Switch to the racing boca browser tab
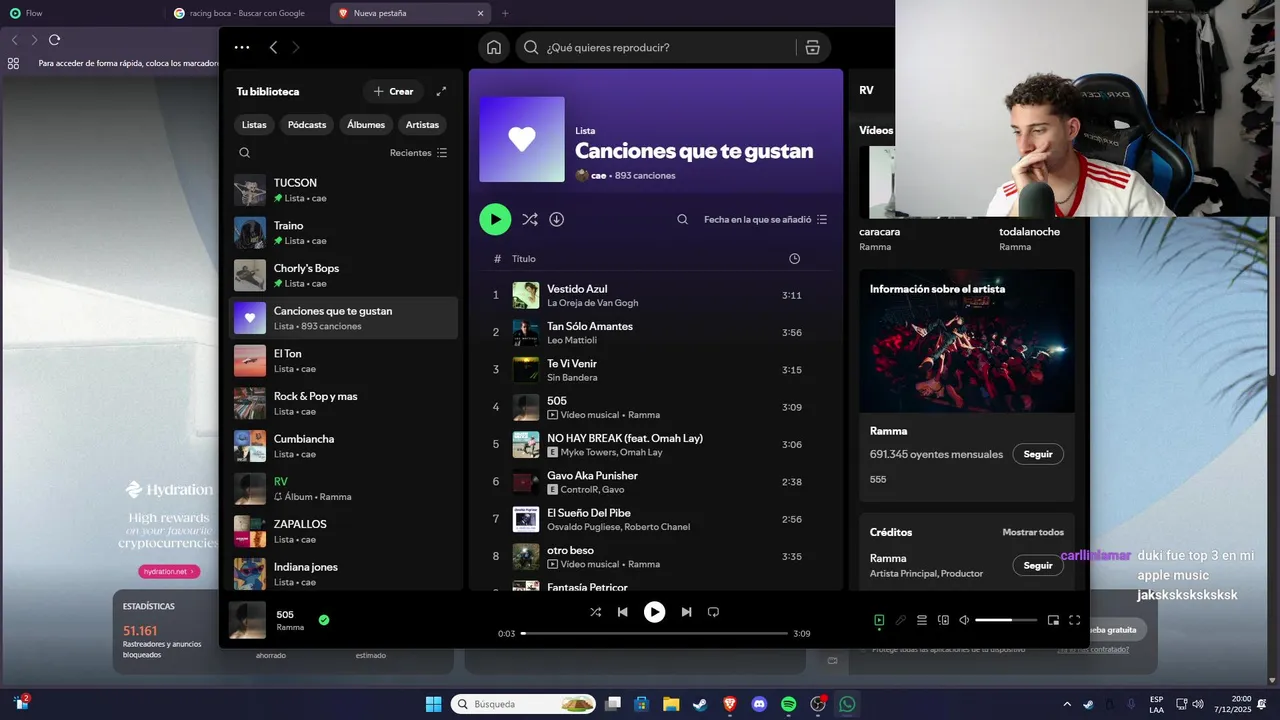Screen dimensions: 1280x720 (247, 13)
